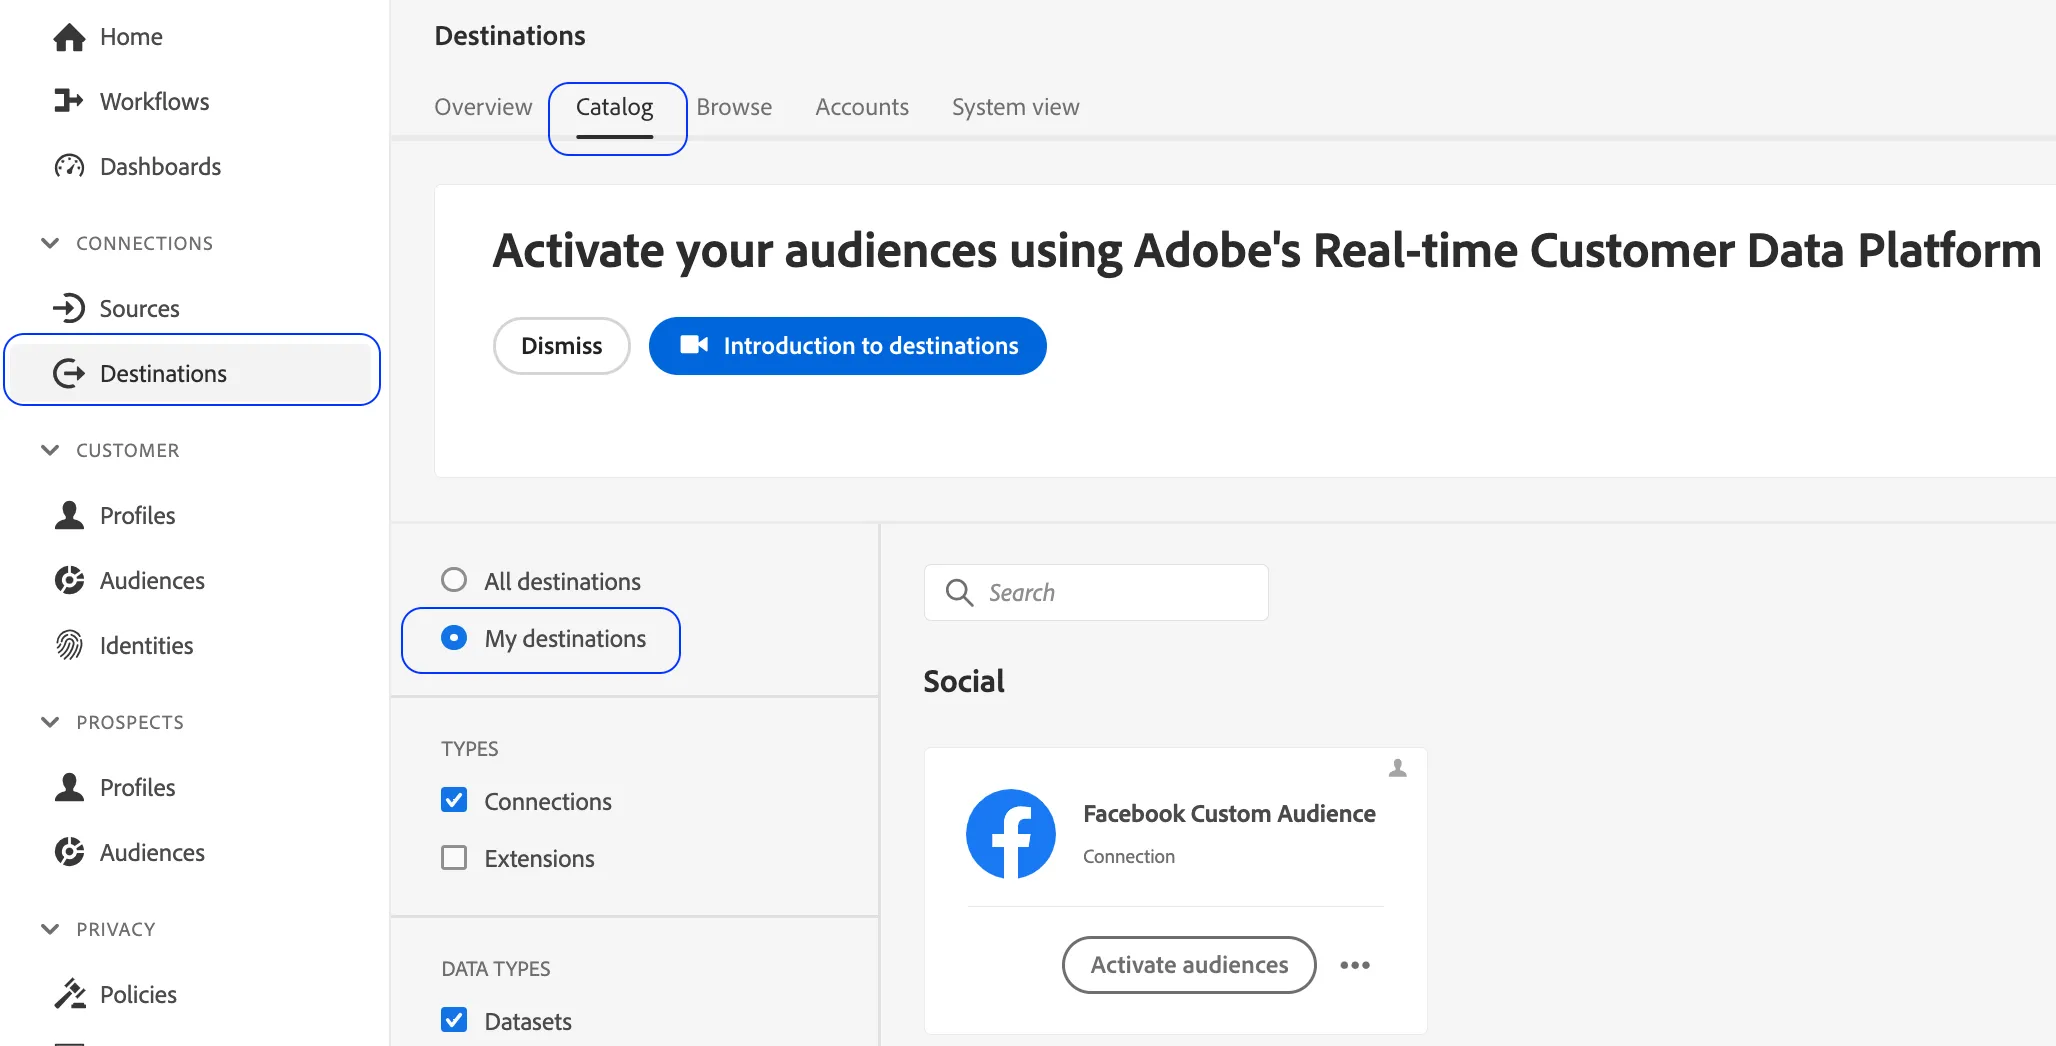Click the magnifier icon in Search box
Screen dimensions: 2056x1046
pyautogui.click(x=959, y=592)
